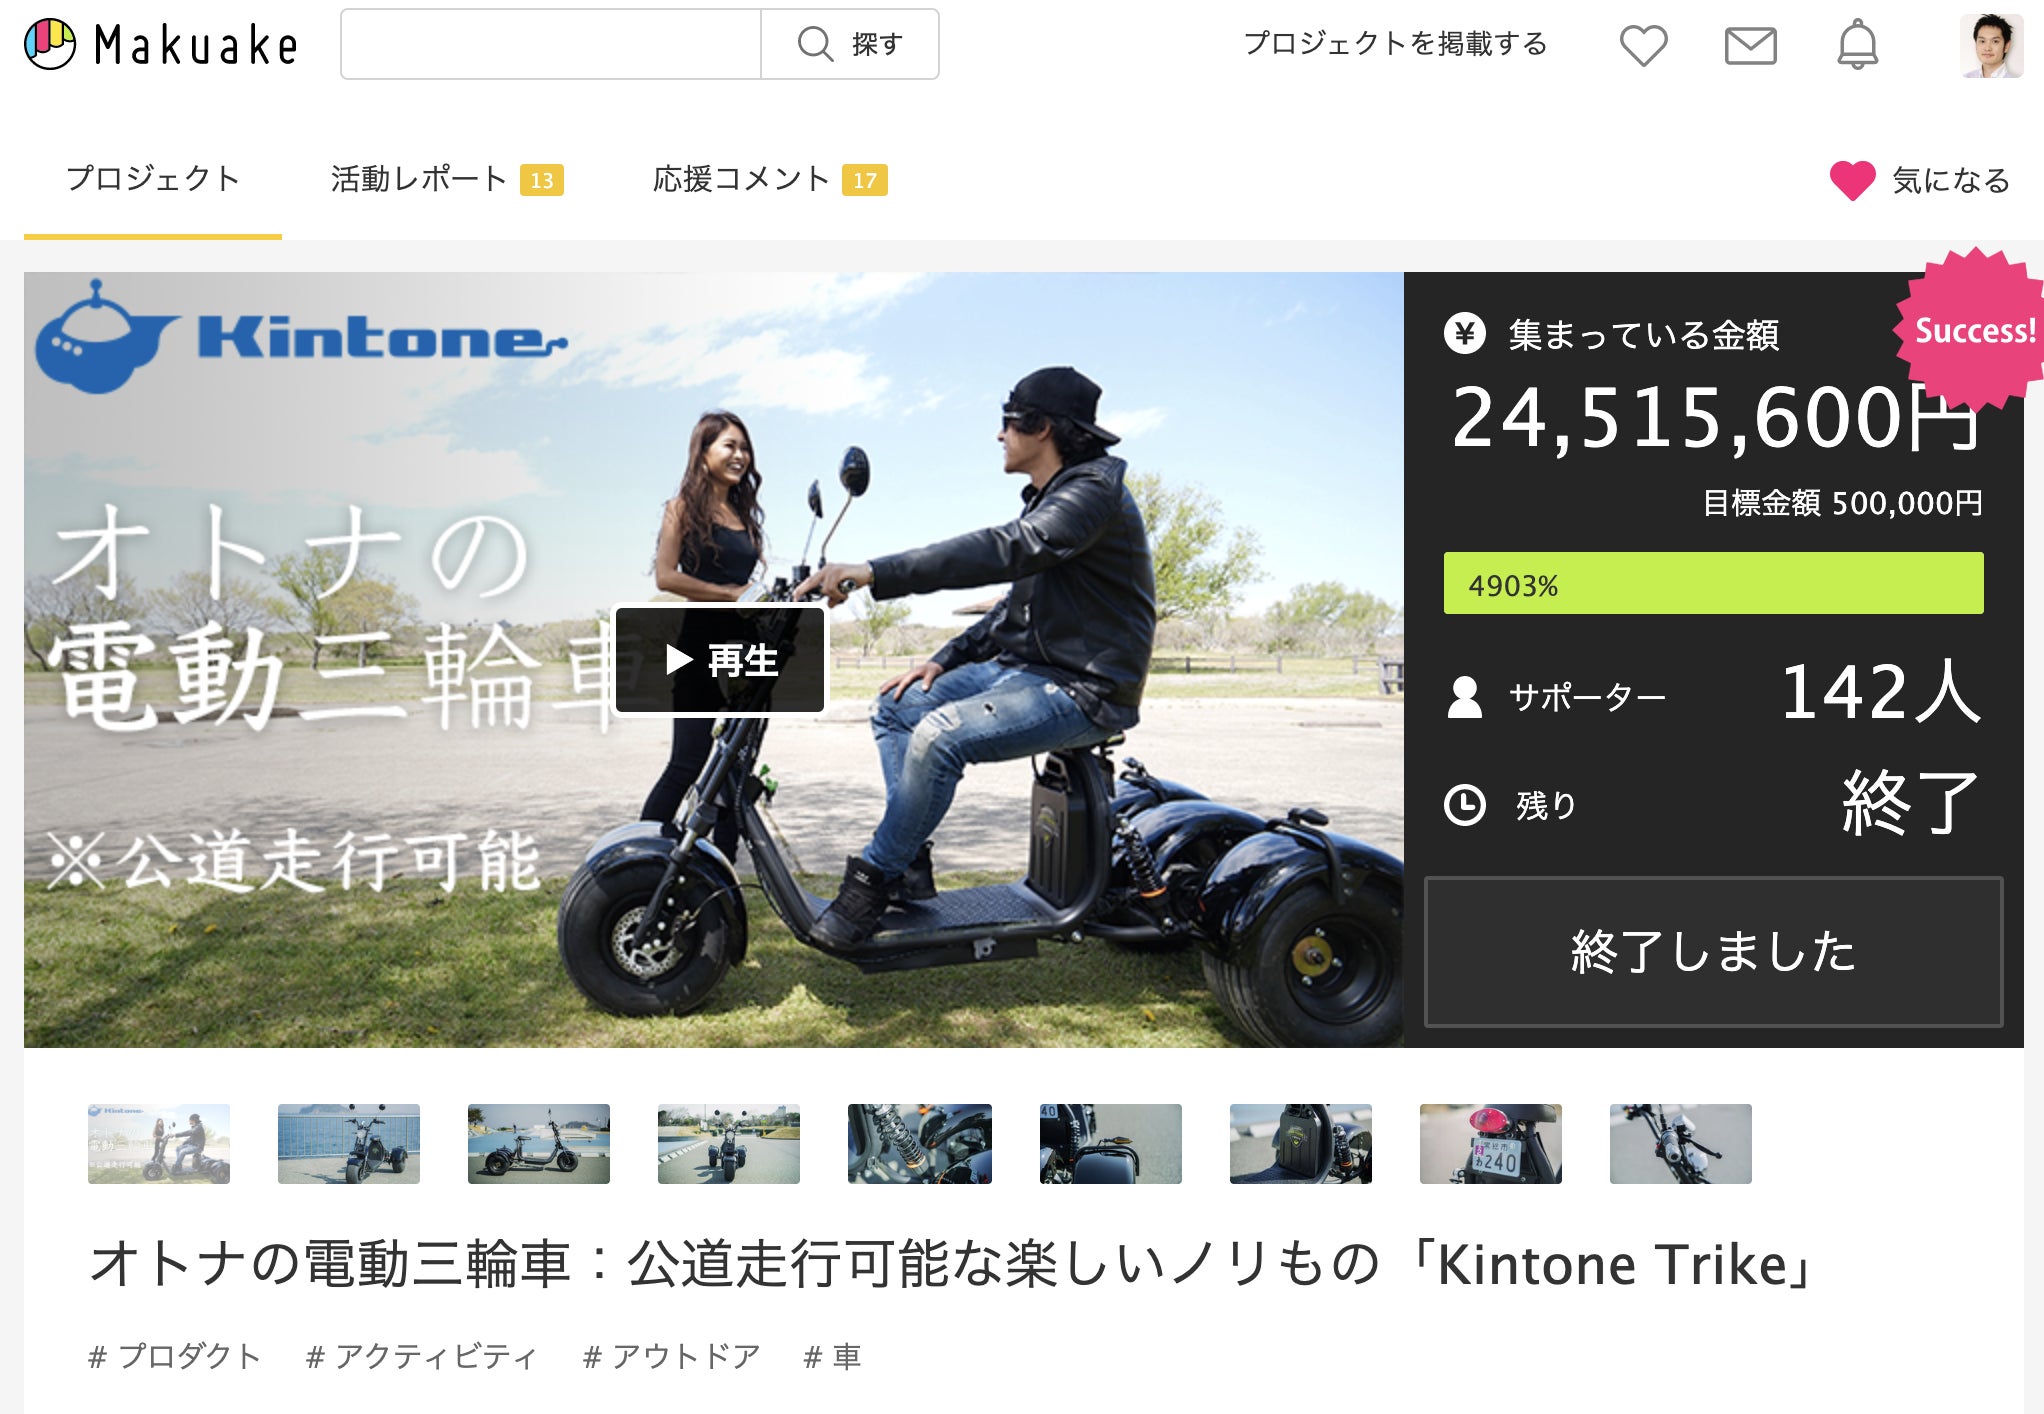Open the # アウトドア tag
This screenshot has height=1414, width=2044.
672,1357
